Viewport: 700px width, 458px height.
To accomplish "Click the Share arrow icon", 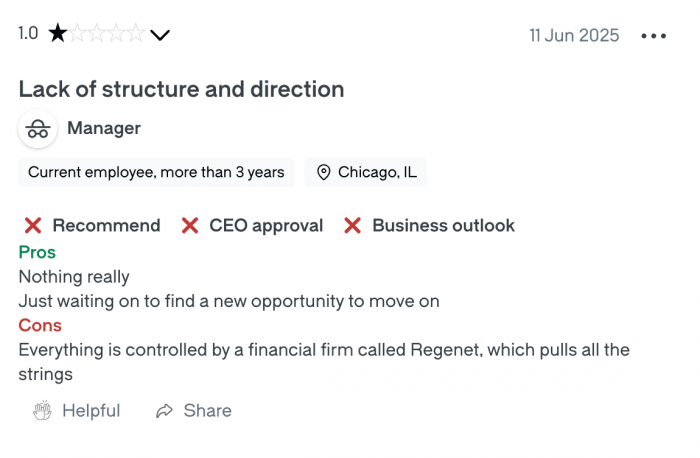I will [165, 411].
